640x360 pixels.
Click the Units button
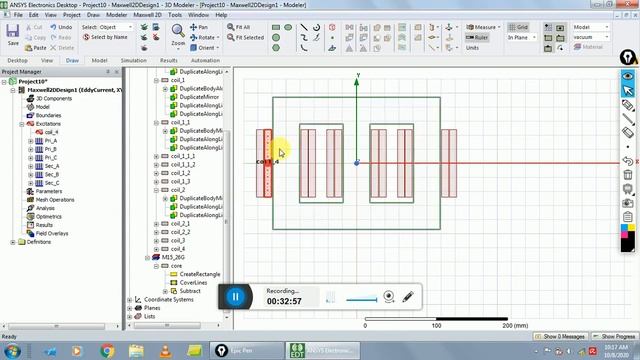click(472, 48)
